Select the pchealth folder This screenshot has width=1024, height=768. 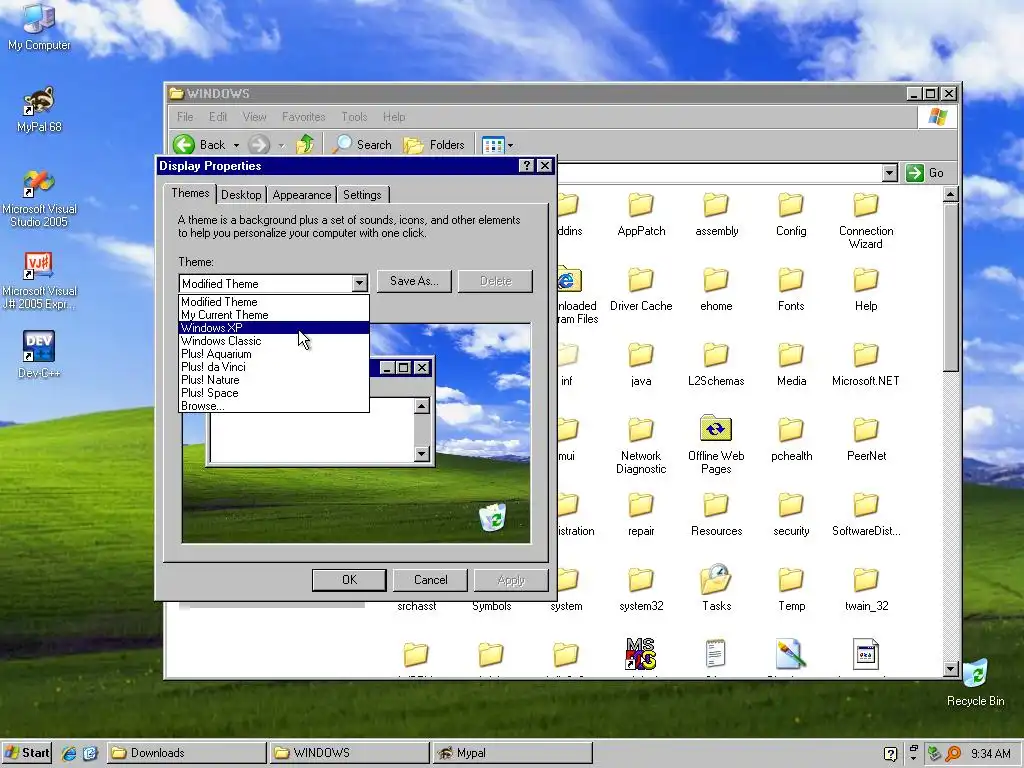[x=791, y=440]
